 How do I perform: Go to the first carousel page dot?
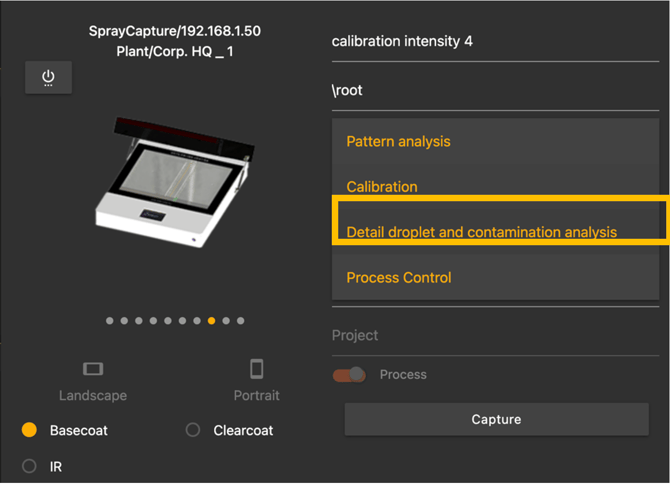tap(110, 321)
